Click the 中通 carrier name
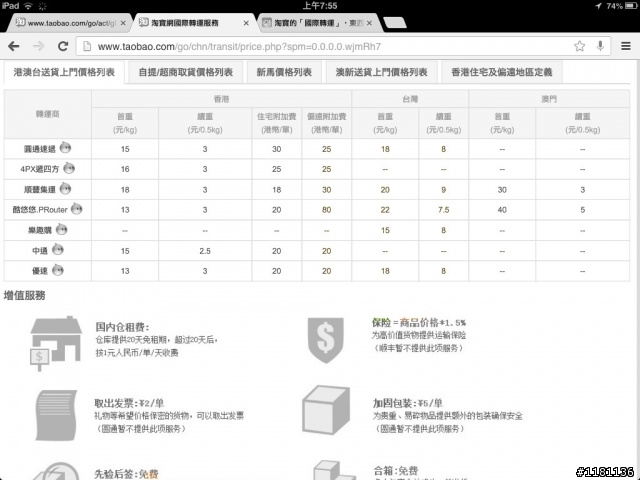This screenshot has height=480, width=640. (40, 251)
